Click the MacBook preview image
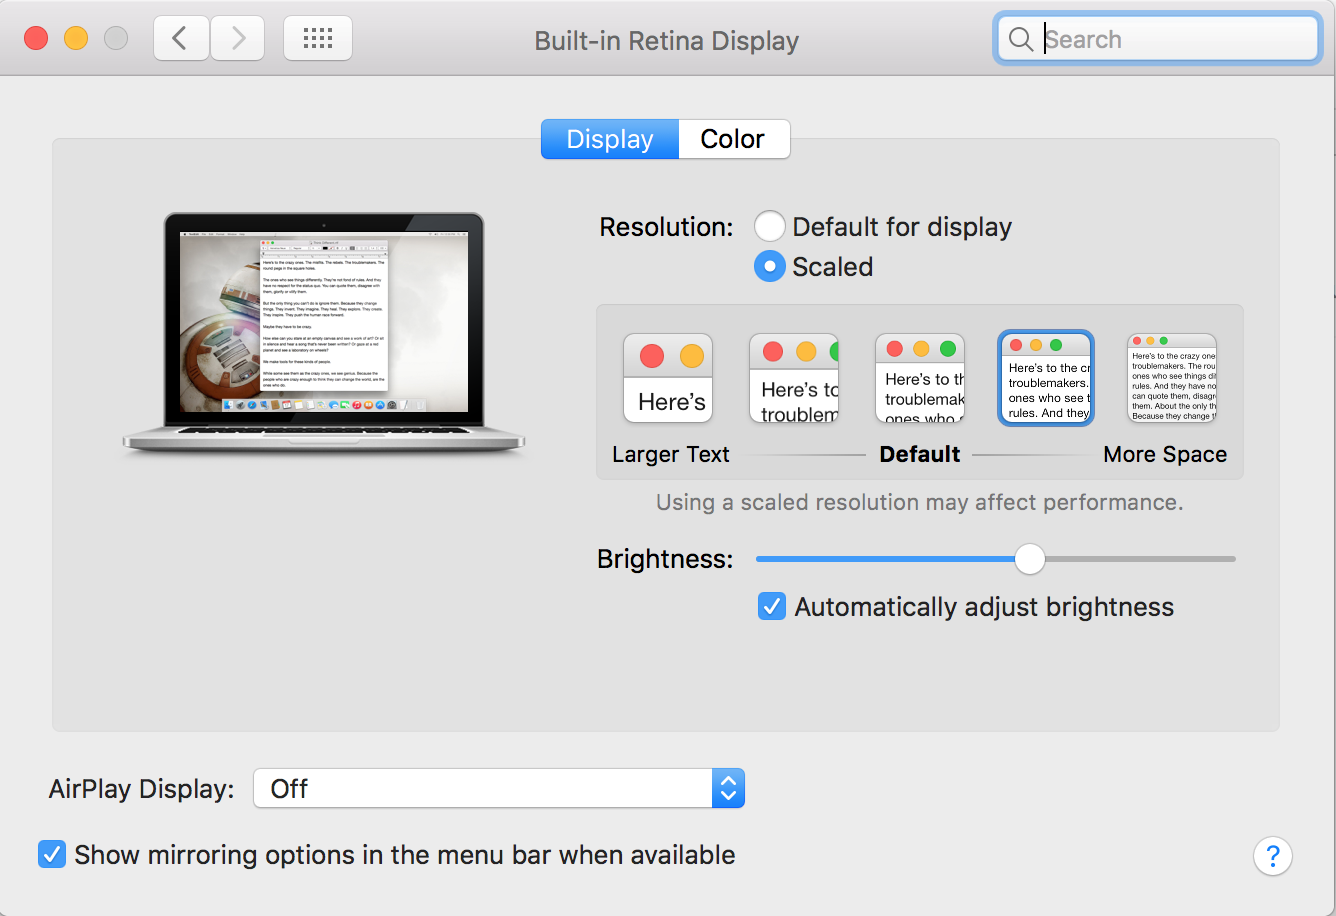Image resolution: width=1336 pixels, height=916 pixels. pyautogui.click(x=324, y=335)
